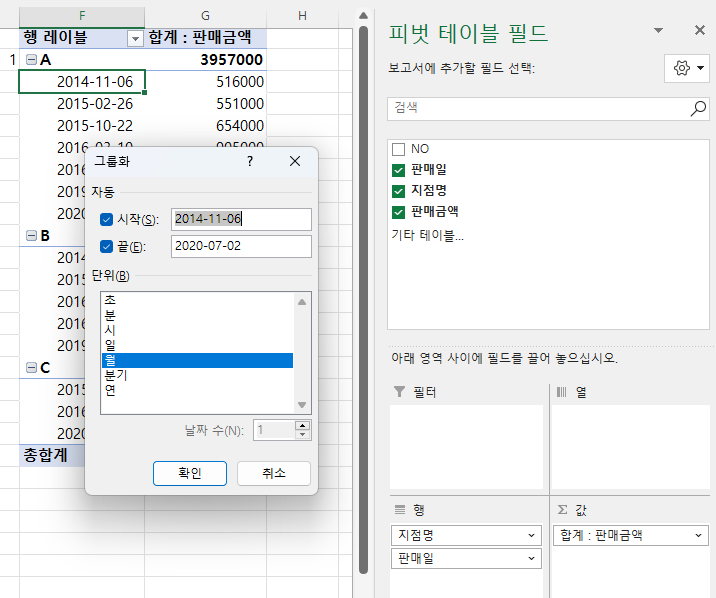
Task: Open the 판매일 row field dropdown
Action: tap(531, 558)
